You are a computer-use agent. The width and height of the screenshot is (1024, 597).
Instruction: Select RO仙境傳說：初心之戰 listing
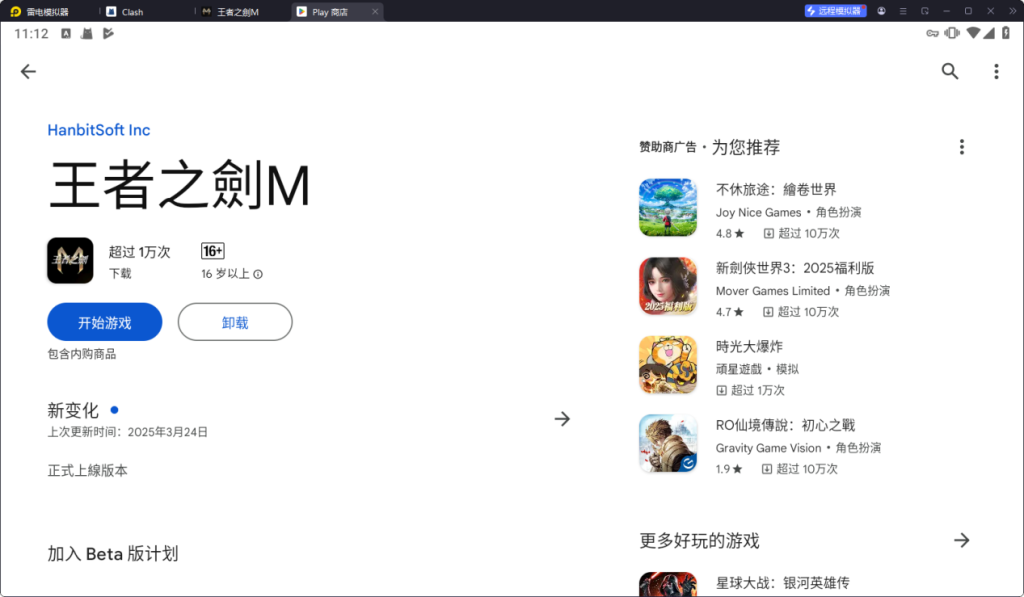pos(803,444)
